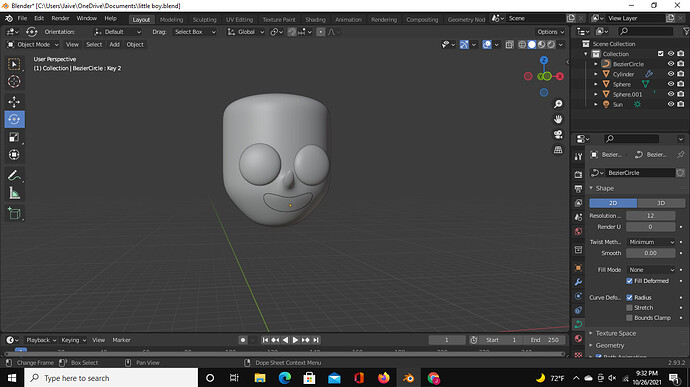
Task: Disable Sun in renders camera icon
Action: (681, 104)
